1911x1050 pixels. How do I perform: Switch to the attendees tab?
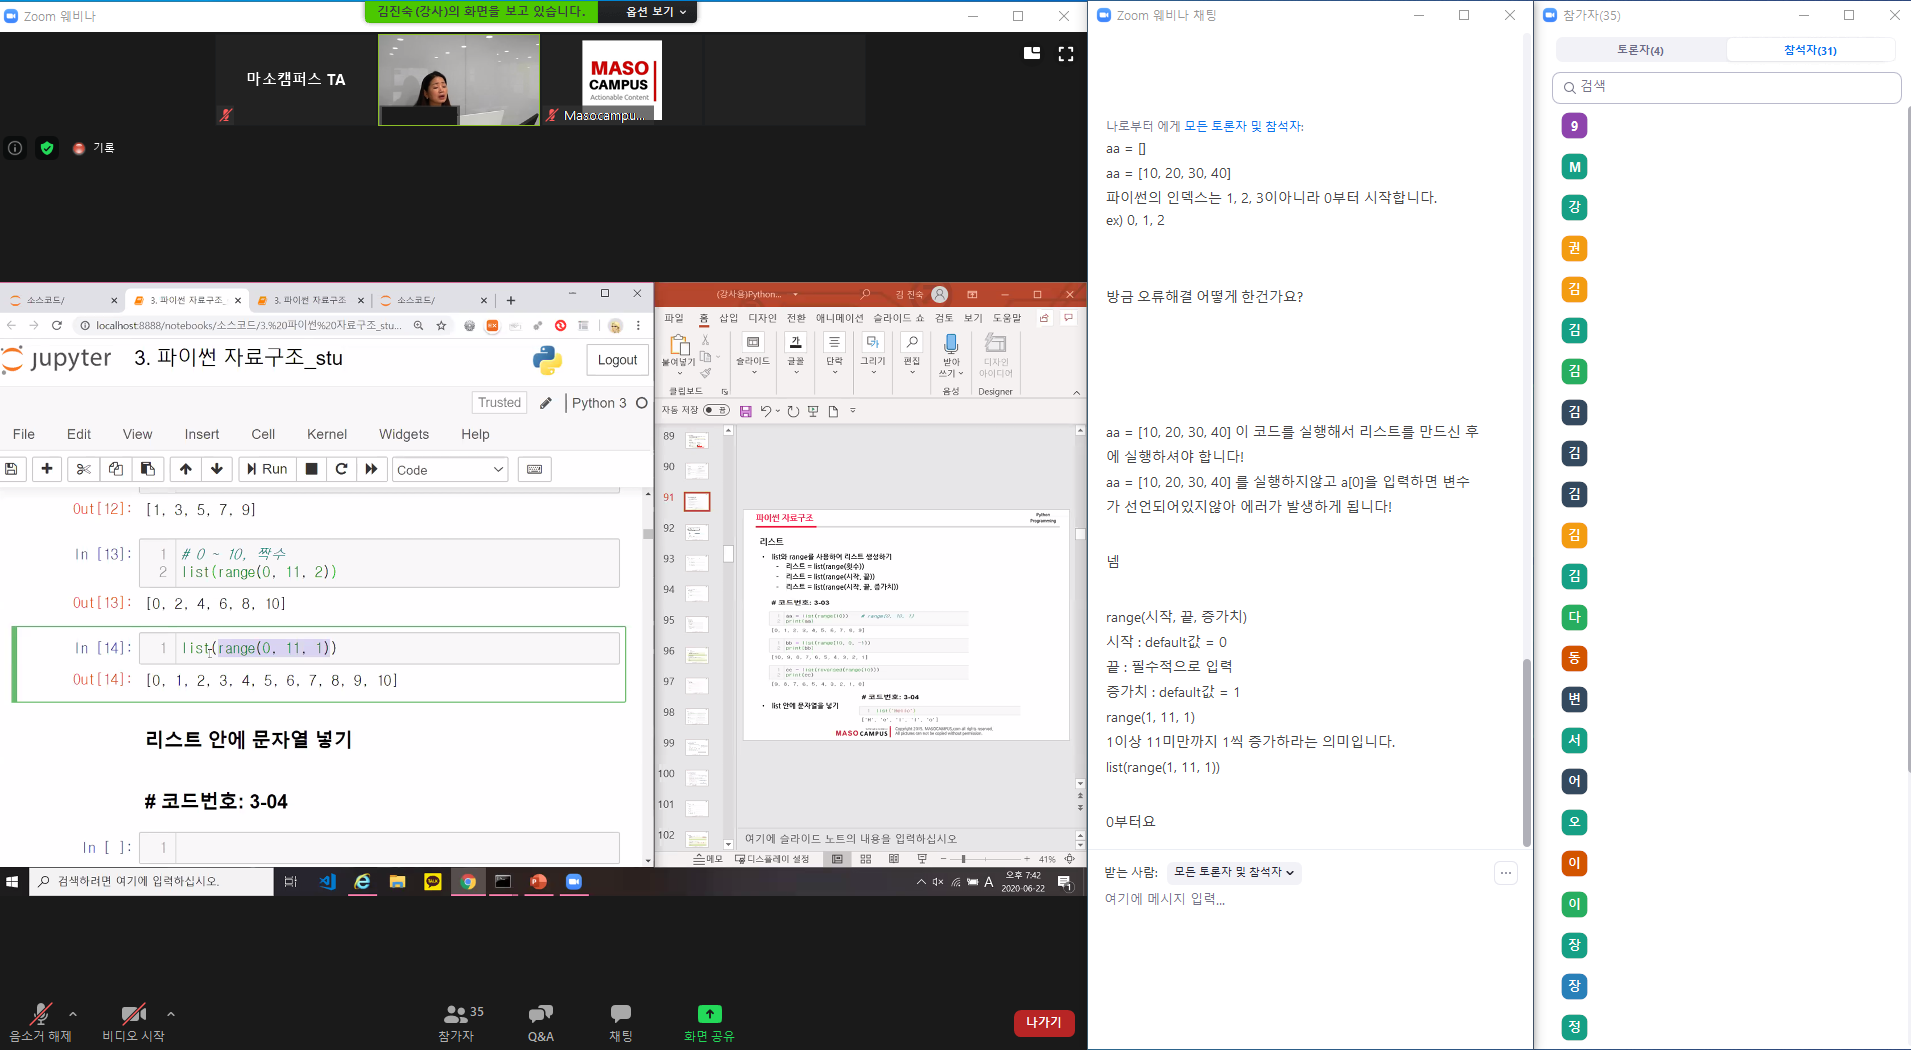(1810, 50)
